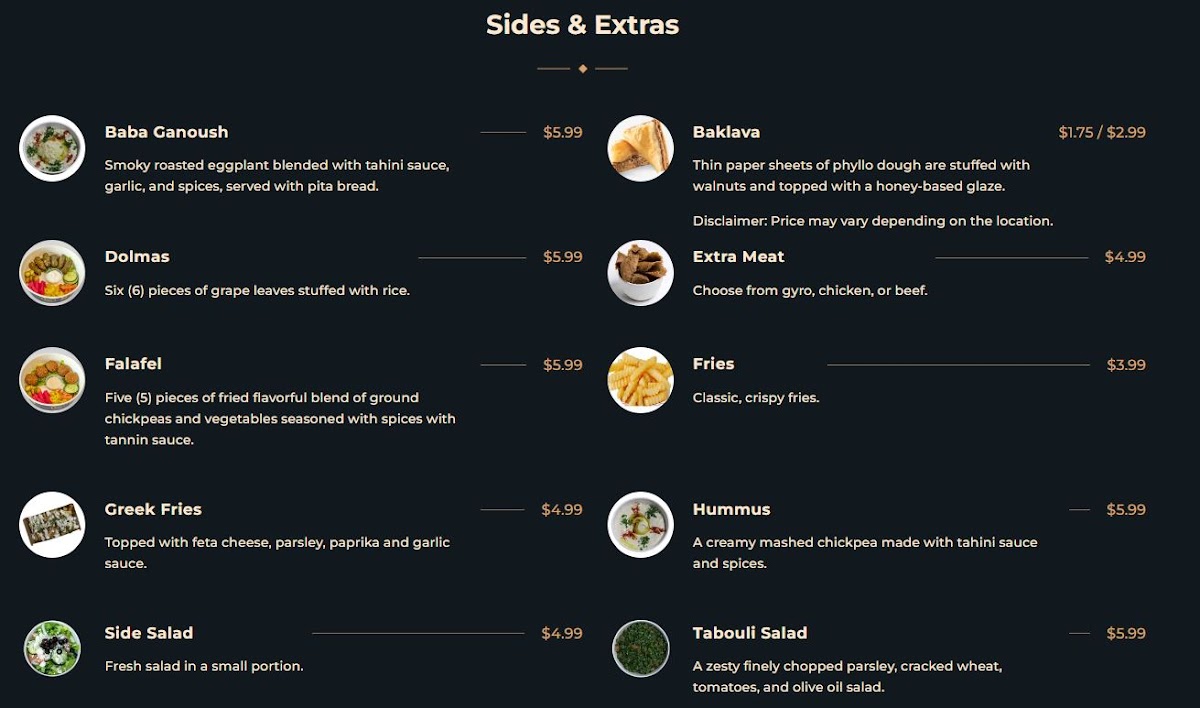Click the Greek Fries title
This screenshot has width=1200, height=708.
153,510
